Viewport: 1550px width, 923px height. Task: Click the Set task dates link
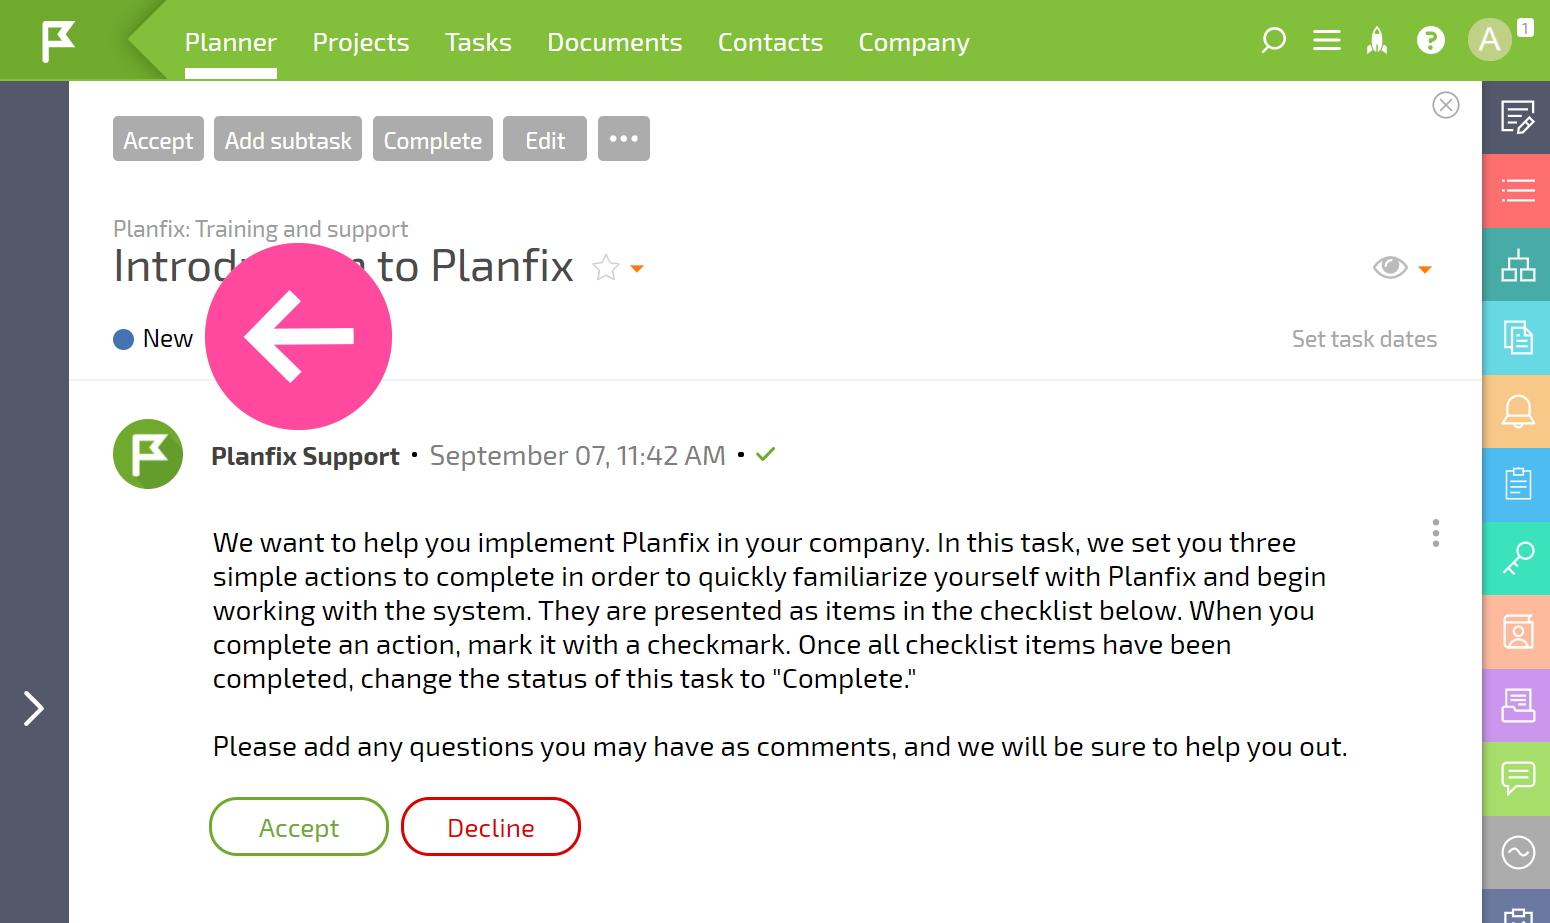coord(1364,339)
